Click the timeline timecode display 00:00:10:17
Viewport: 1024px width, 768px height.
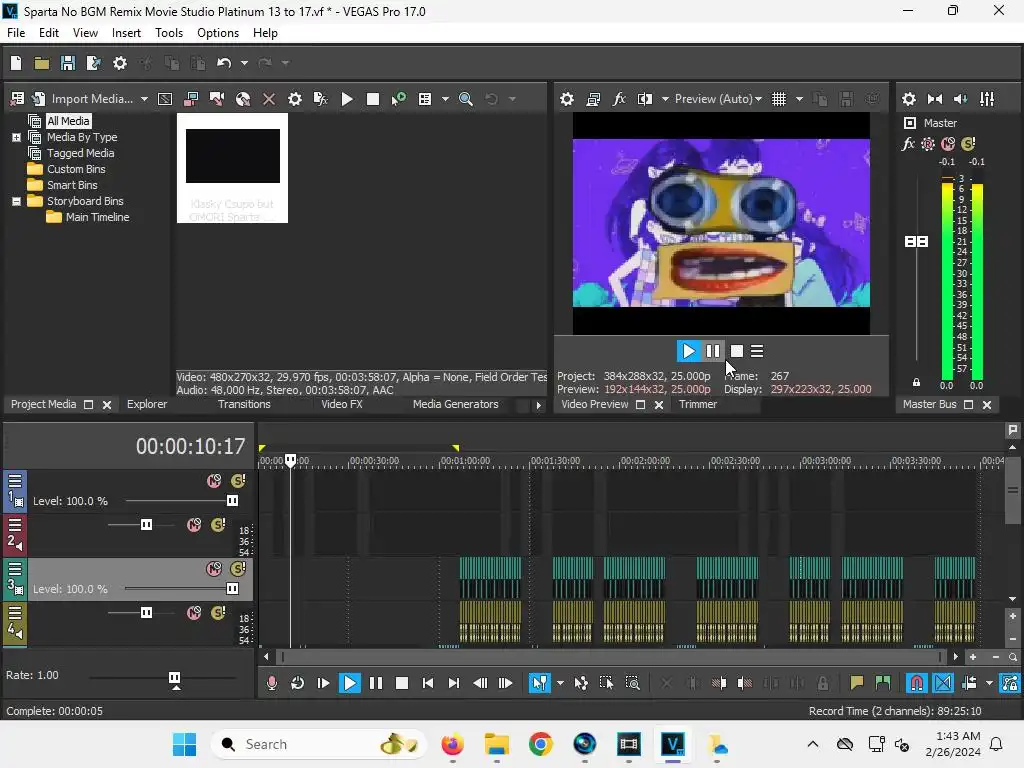click(x=190, y=446)
